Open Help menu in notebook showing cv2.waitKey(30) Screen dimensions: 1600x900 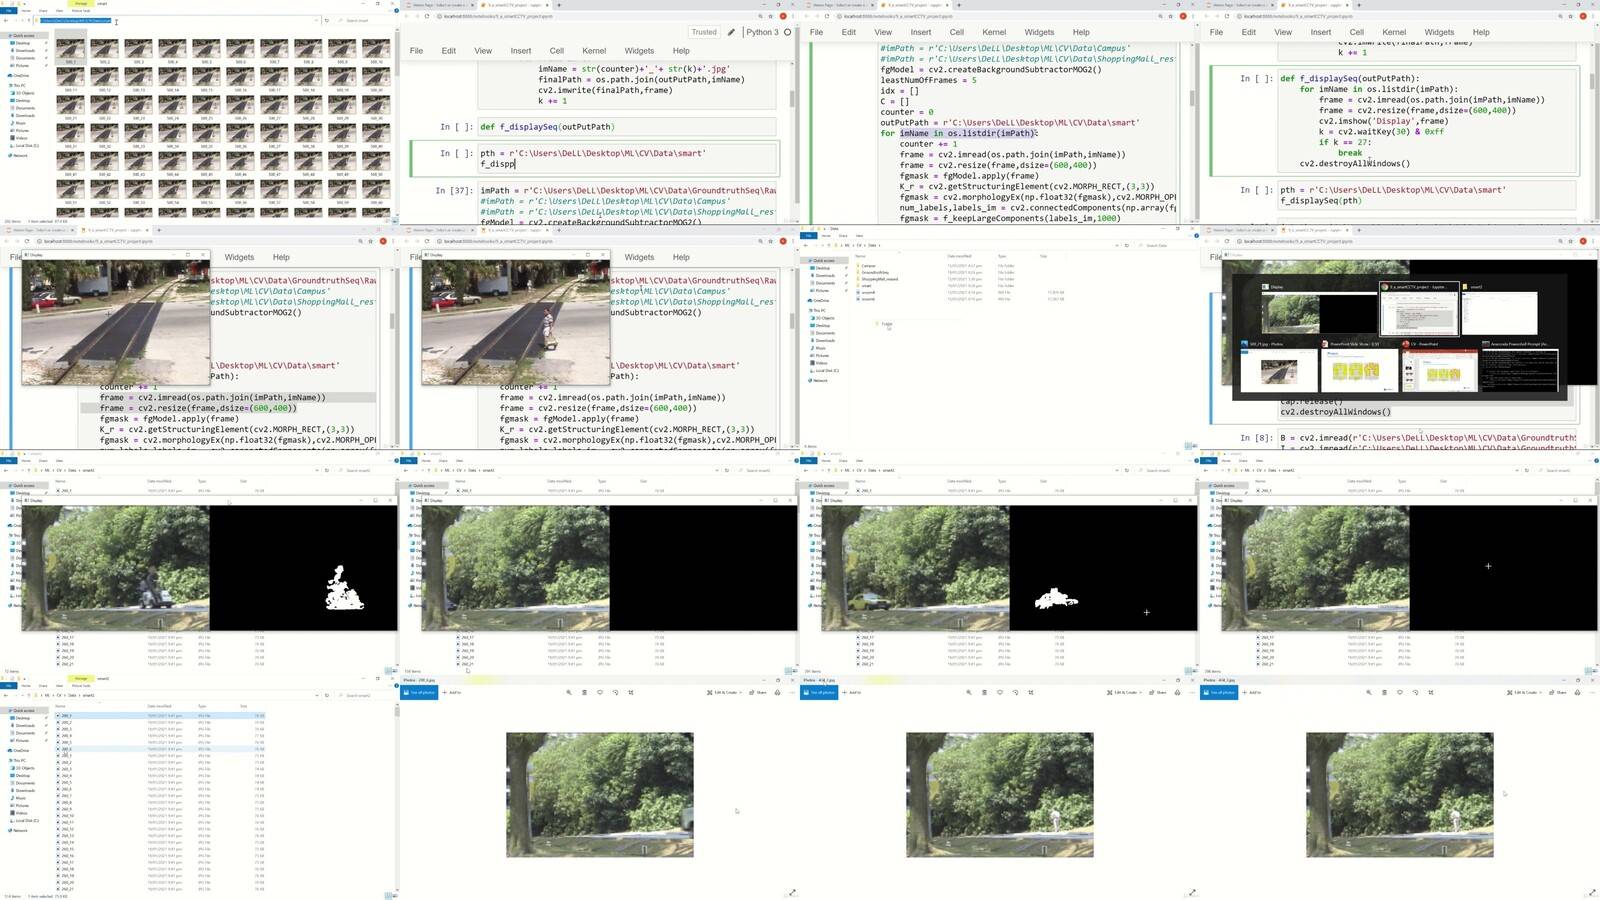[x=1481, y=32]
